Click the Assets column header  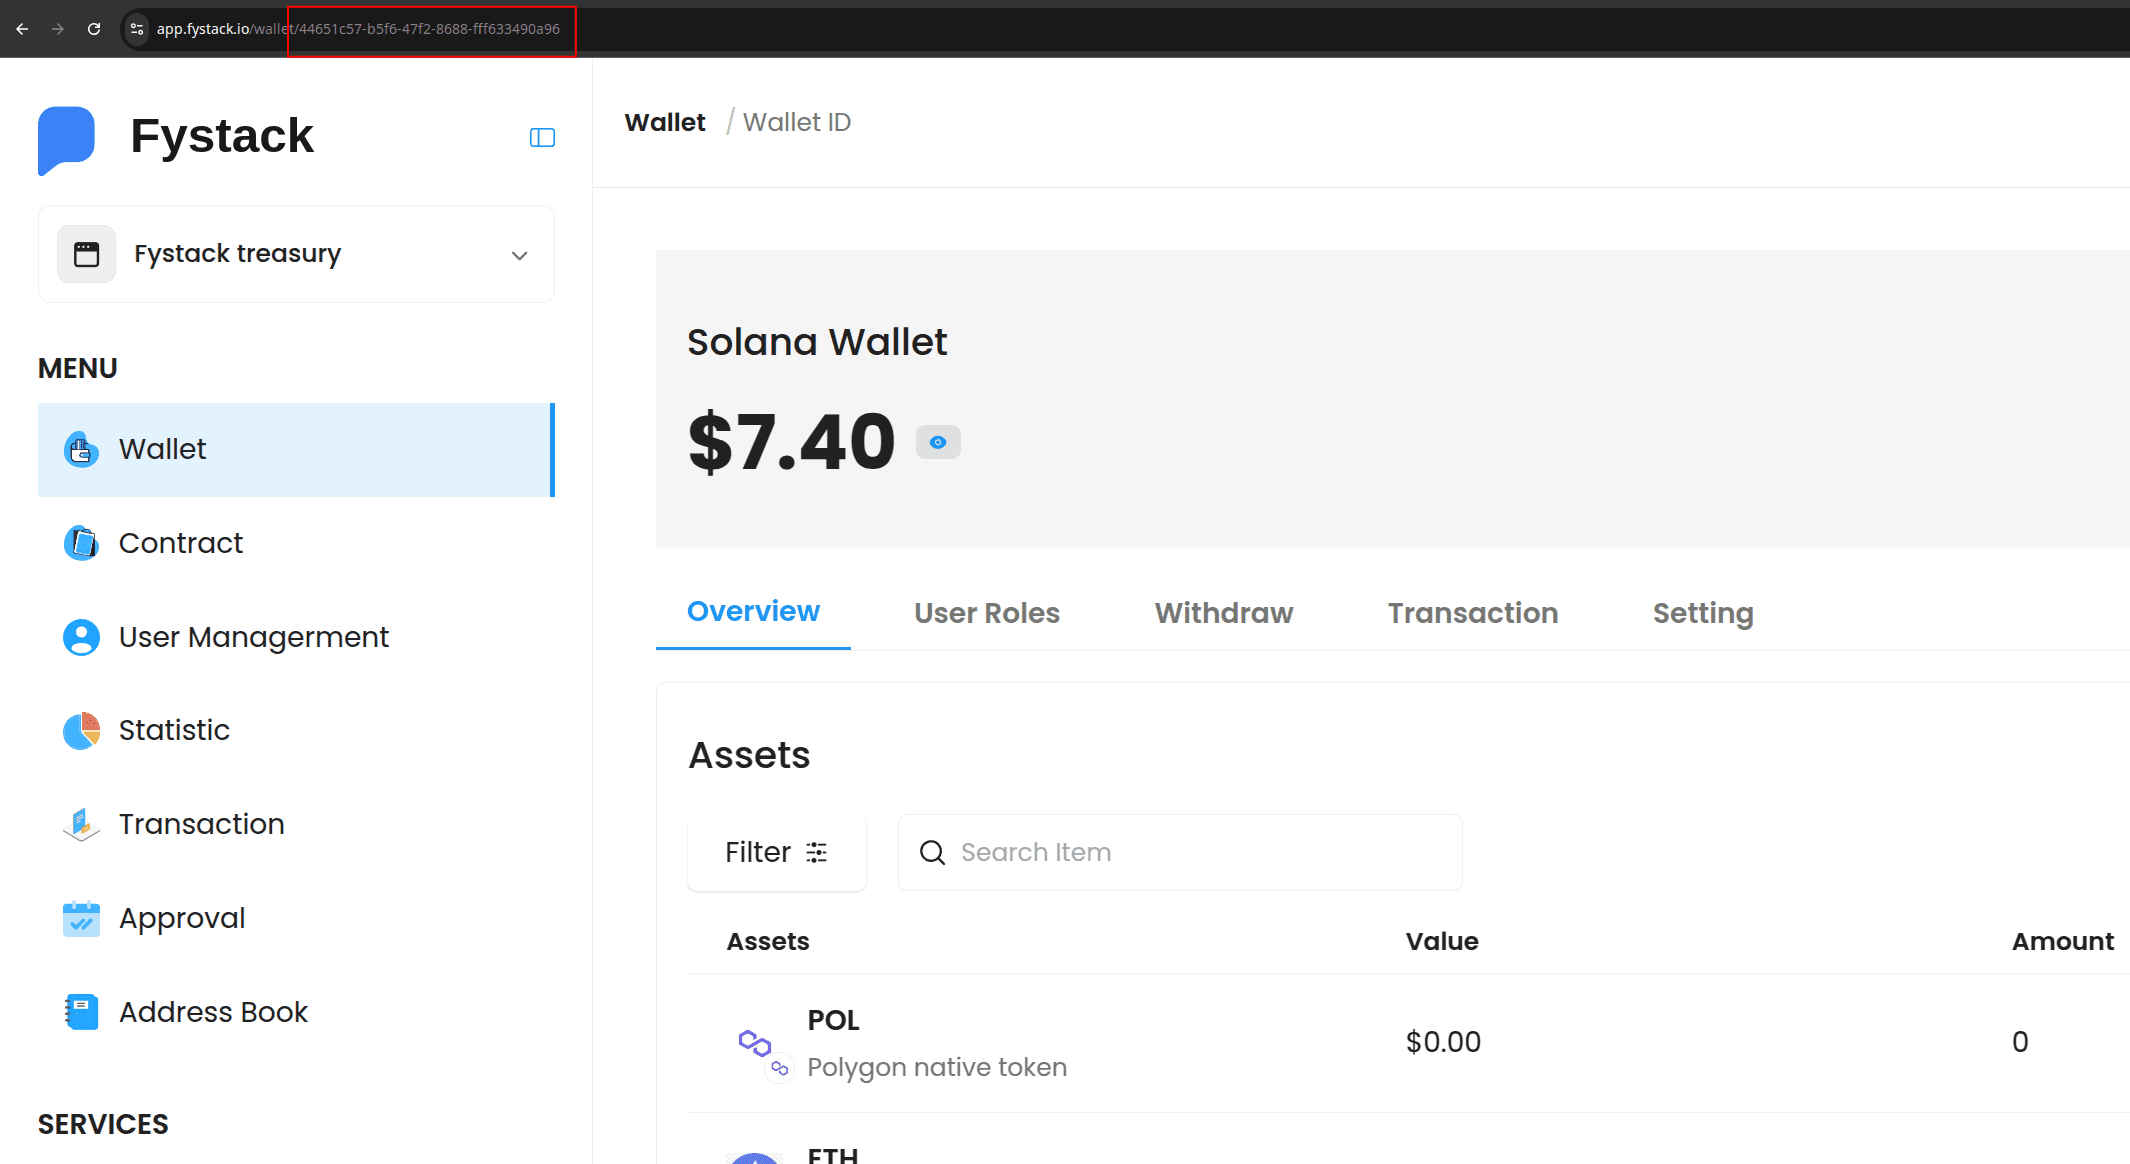768,941
